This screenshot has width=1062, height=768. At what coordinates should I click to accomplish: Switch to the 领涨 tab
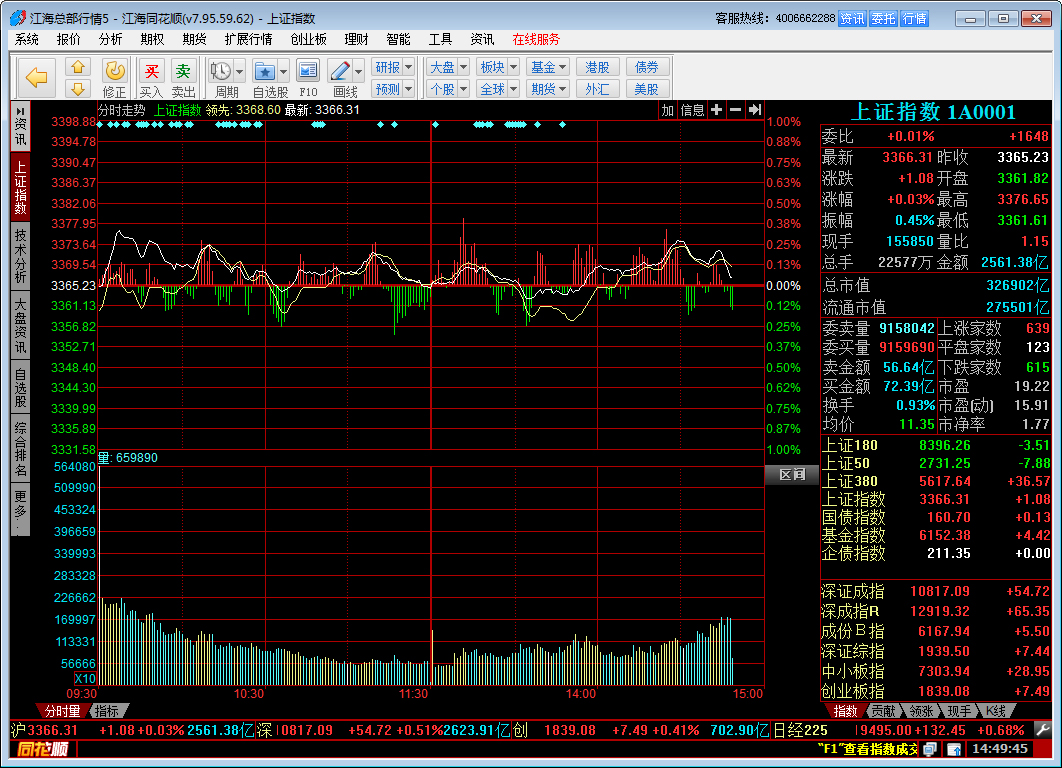[x=921, y=711]
